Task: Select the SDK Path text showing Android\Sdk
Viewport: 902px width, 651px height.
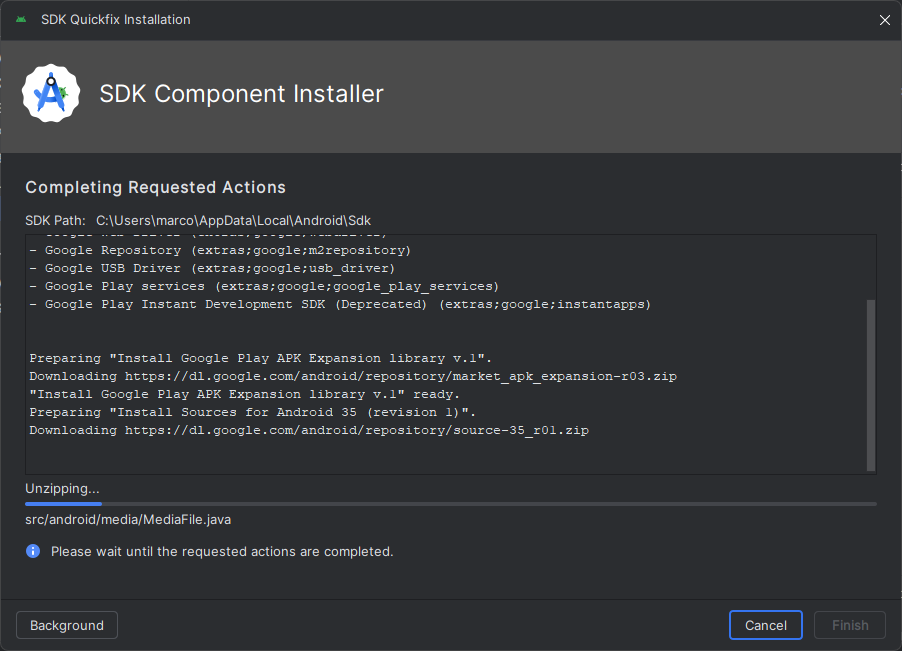Action: [234, 220]
